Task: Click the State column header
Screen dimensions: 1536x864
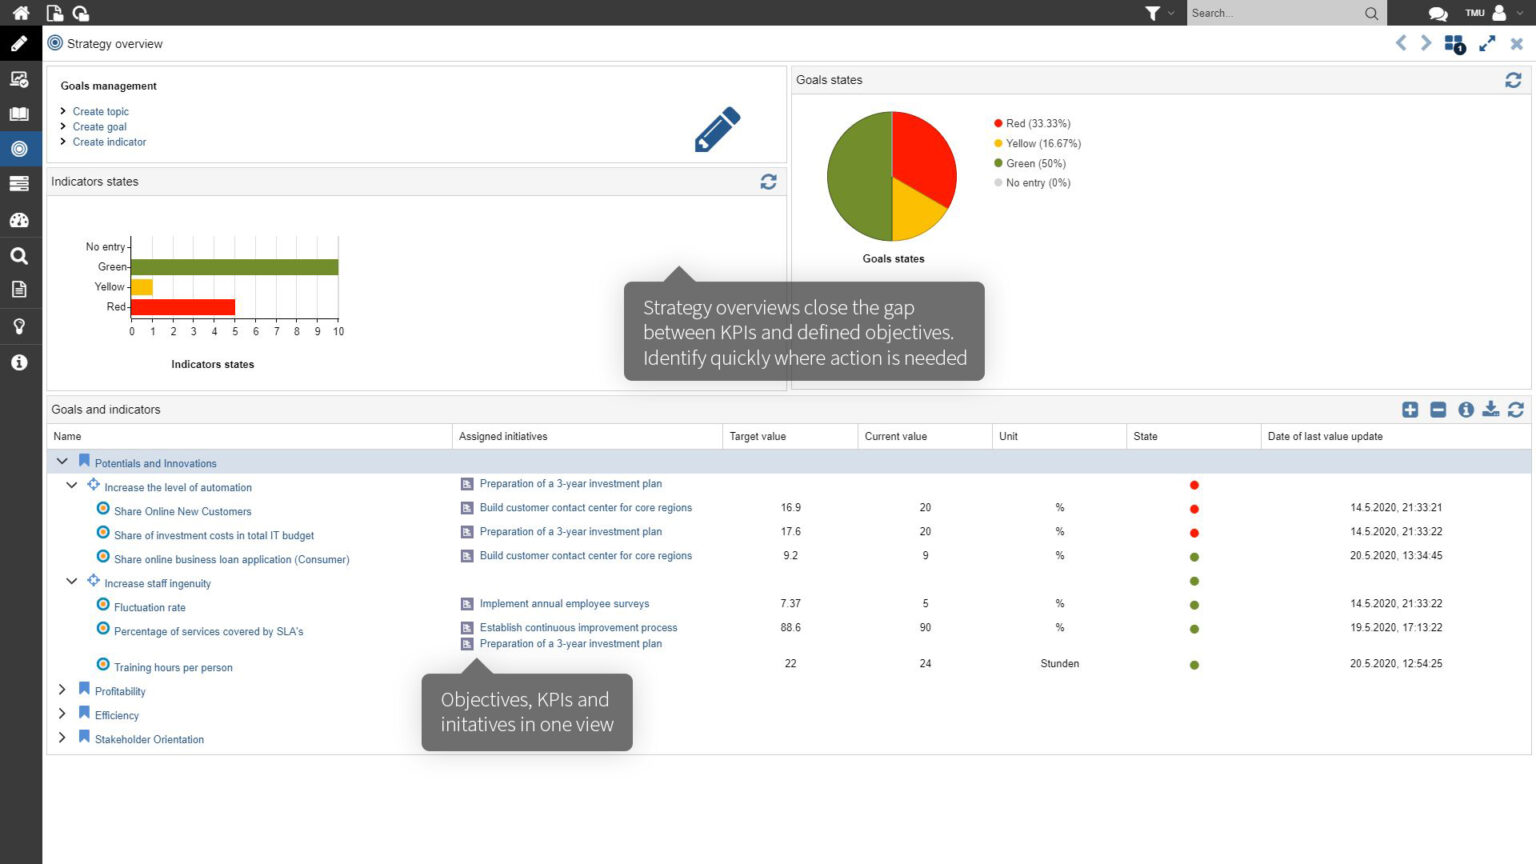Action: 1145,436
